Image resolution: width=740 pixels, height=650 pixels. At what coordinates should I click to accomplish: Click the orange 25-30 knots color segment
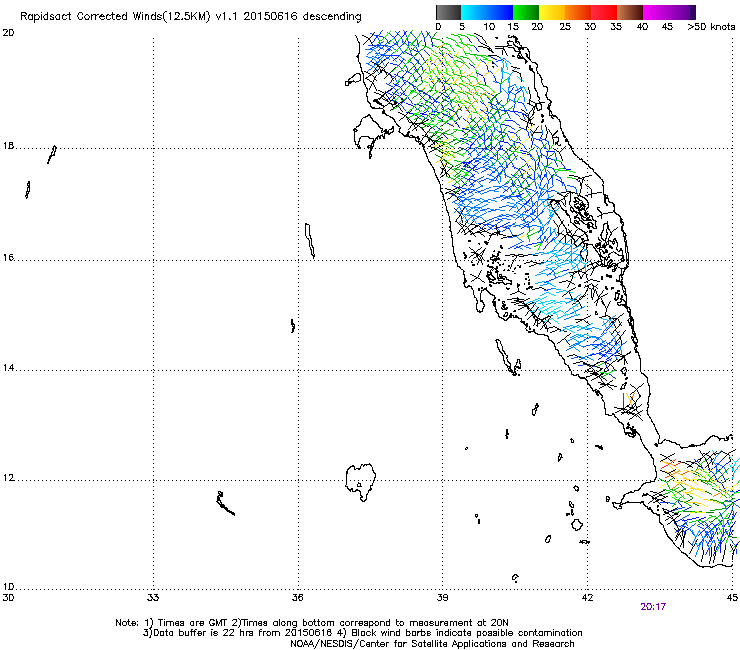[x=578, y=12]
